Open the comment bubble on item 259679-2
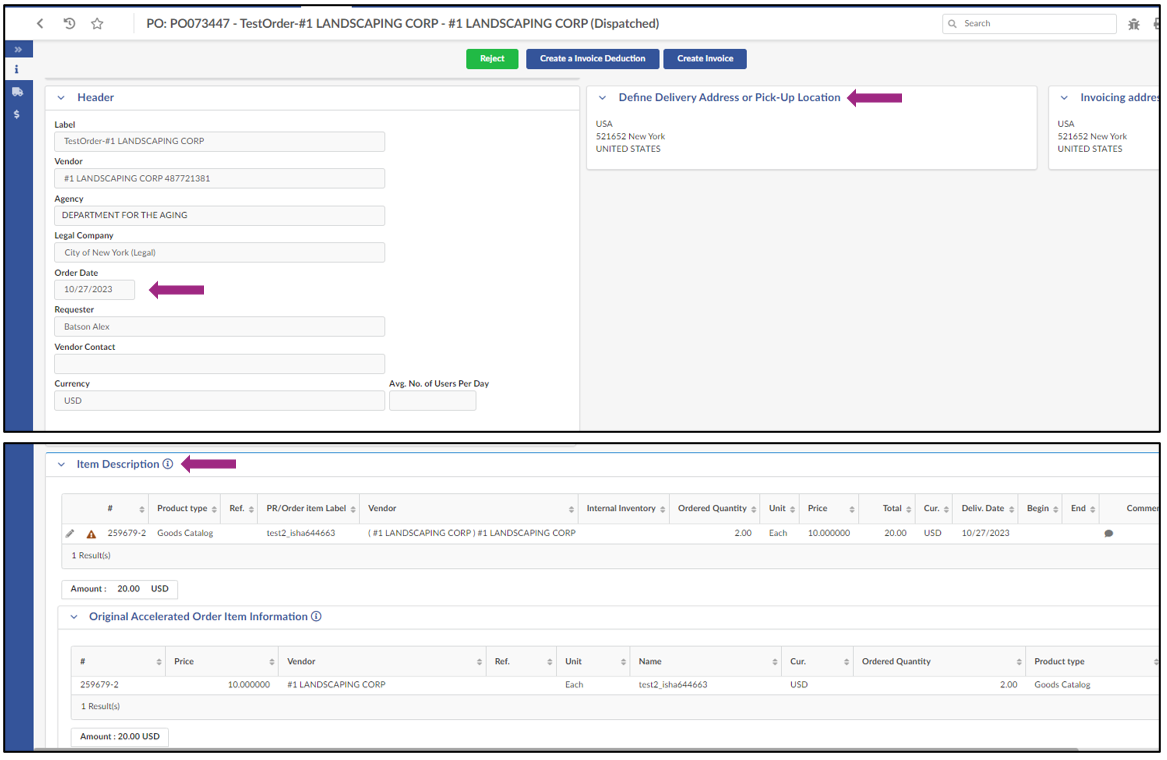The height and width of the screenshot is (760, 1167). click(1109, 533)
